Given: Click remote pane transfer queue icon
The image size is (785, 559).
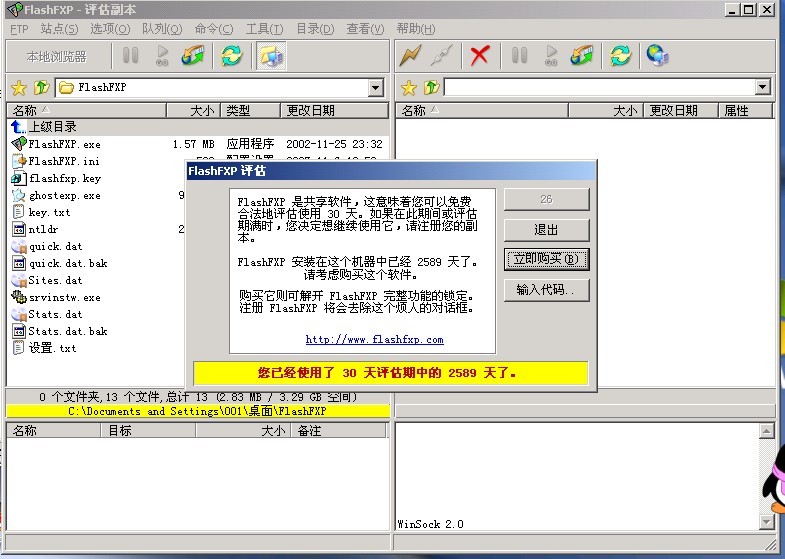Looking at the screenshot, I should click(582, 56).
